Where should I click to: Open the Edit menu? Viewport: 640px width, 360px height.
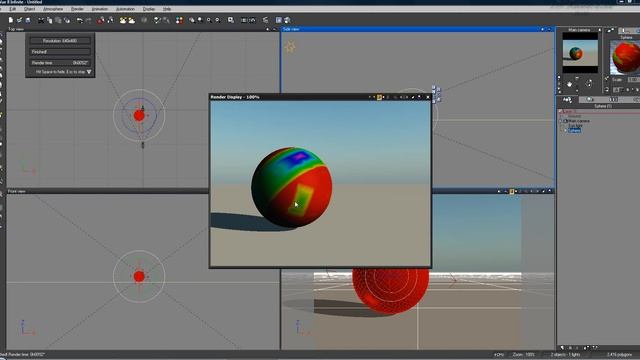coord(13,9)
